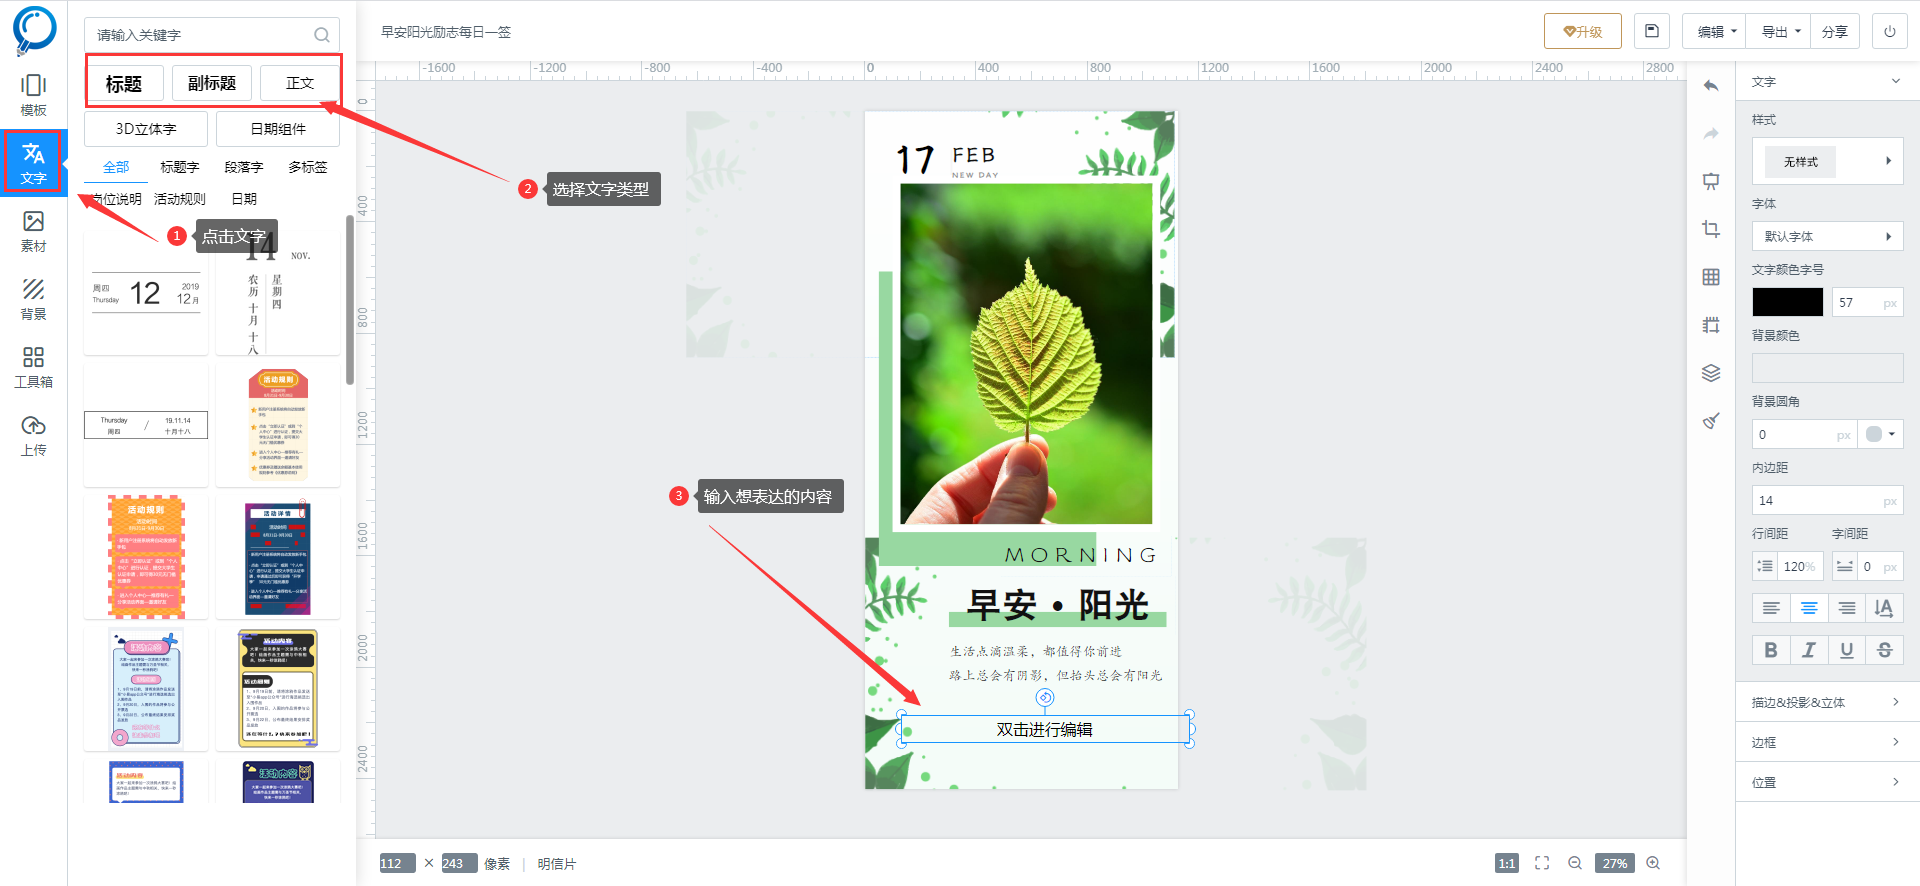Viewport: 1920px width, 886px height.
Task: Select the 日期 filter tab
Action: [244, 199]
